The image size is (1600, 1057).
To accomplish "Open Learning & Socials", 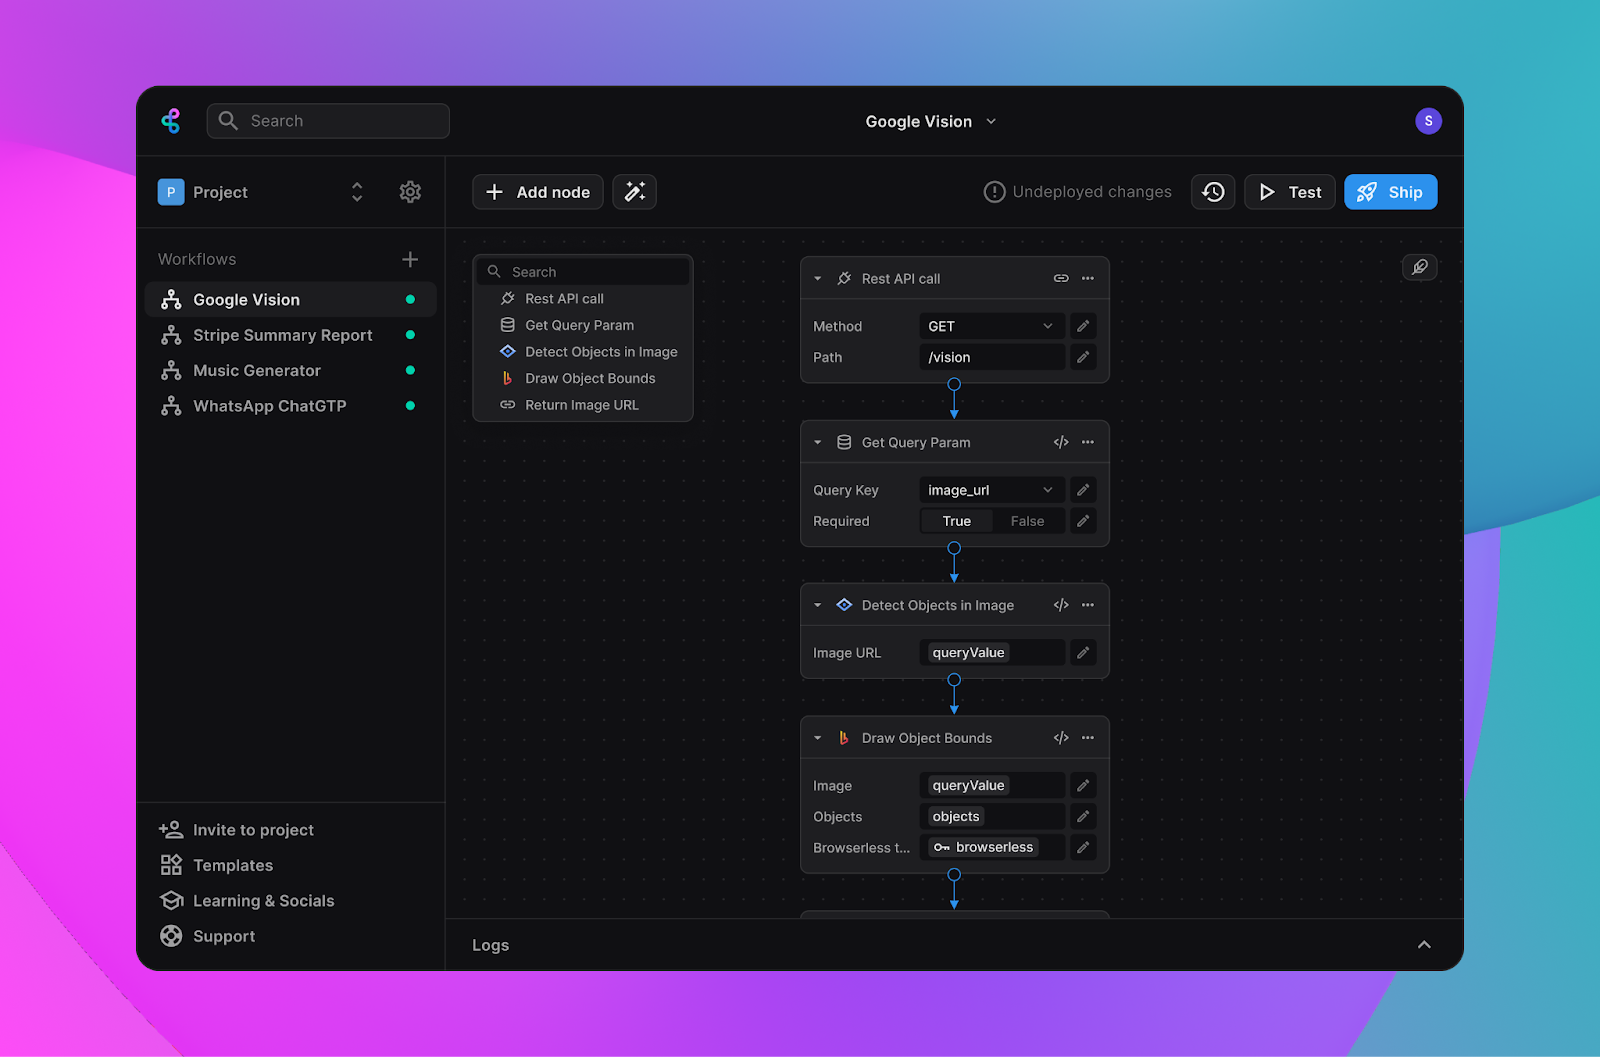I will 247,901.
